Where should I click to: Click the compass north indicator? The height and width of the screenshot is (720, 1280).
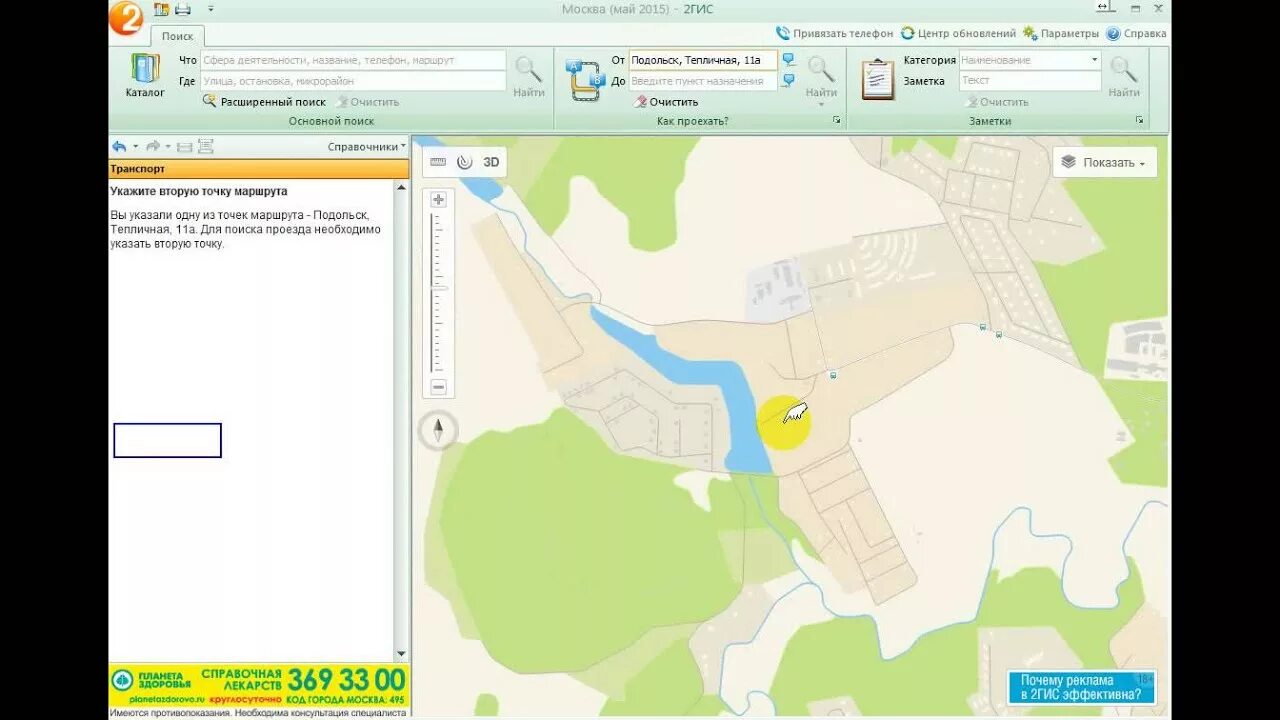coord(438,430)
